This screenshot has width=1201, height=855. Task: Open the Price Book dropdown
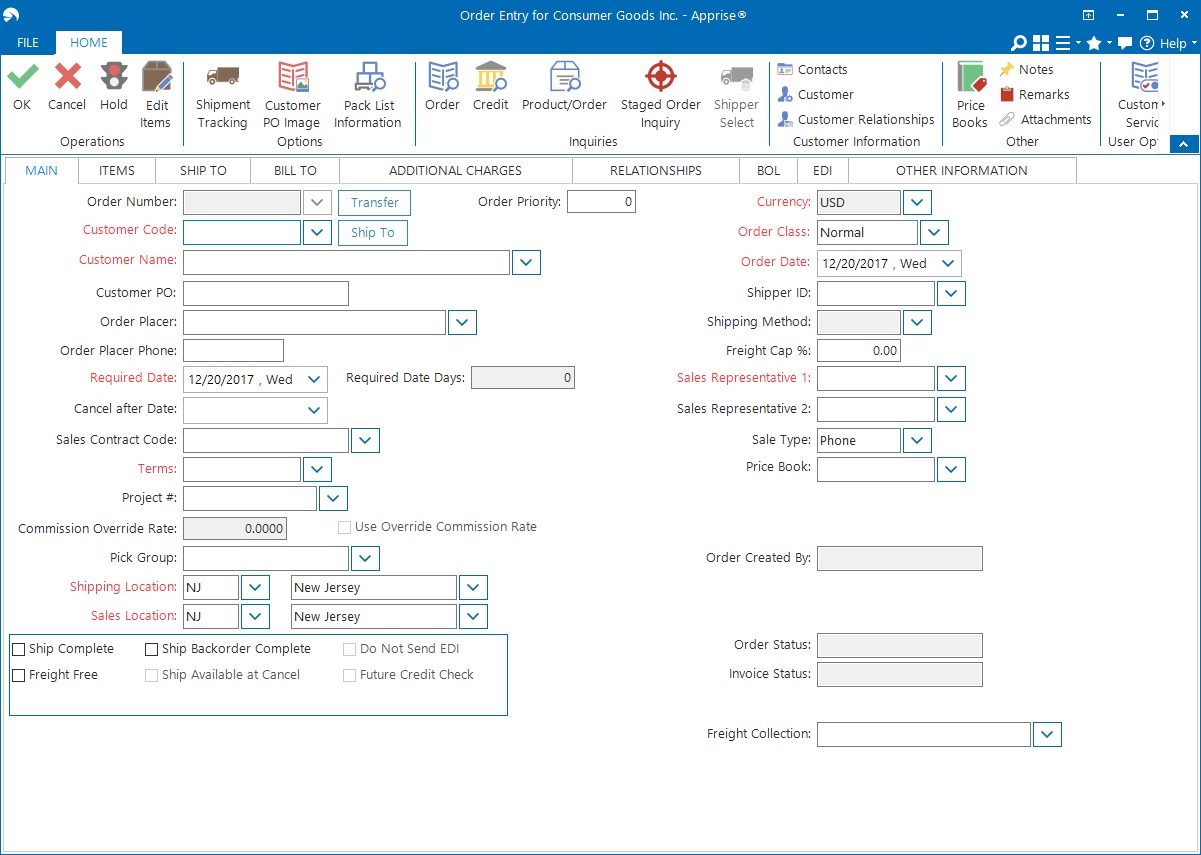click(951, 469)
